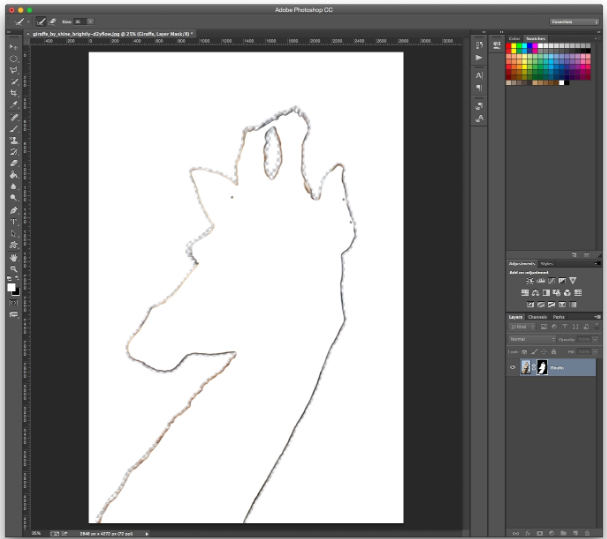Toggle Quick Mask mode
The height and width of the screenshot is (539, 607).
click(14, 303)
